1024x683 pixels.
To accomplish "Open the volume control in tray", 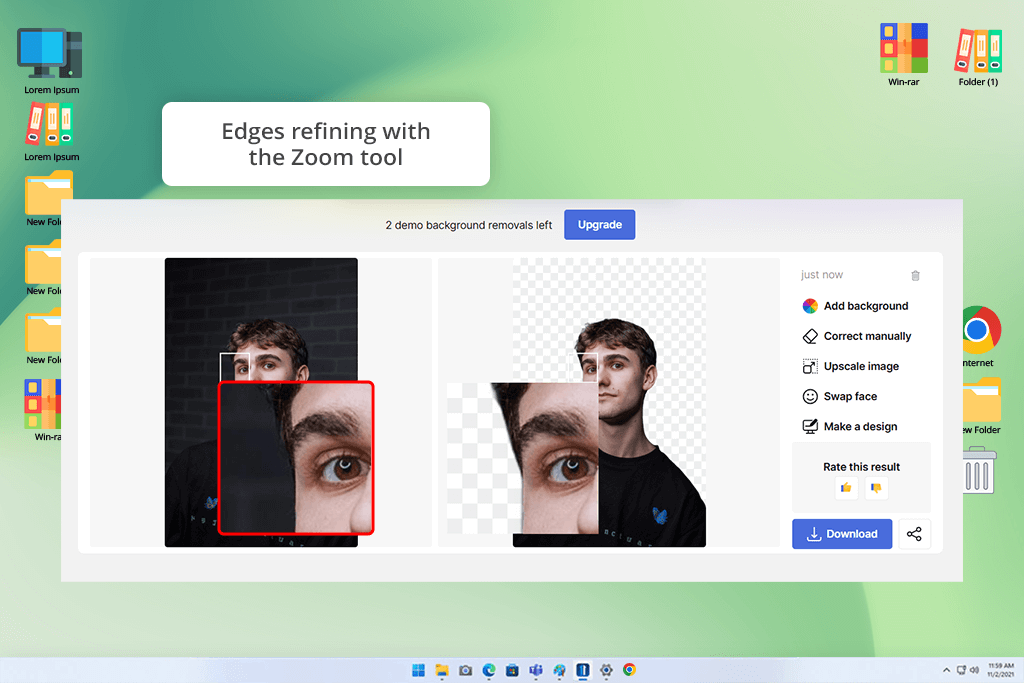I will tap(974, 670).
